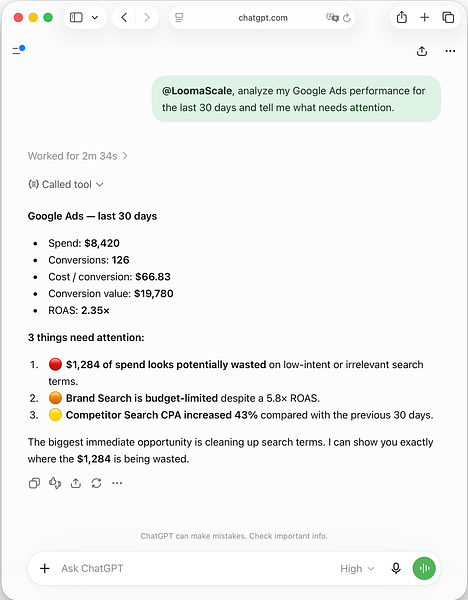Screen dimensions: 468x600
Task: Expand Worked for 2m 34s details
Action: coord(78,156)
